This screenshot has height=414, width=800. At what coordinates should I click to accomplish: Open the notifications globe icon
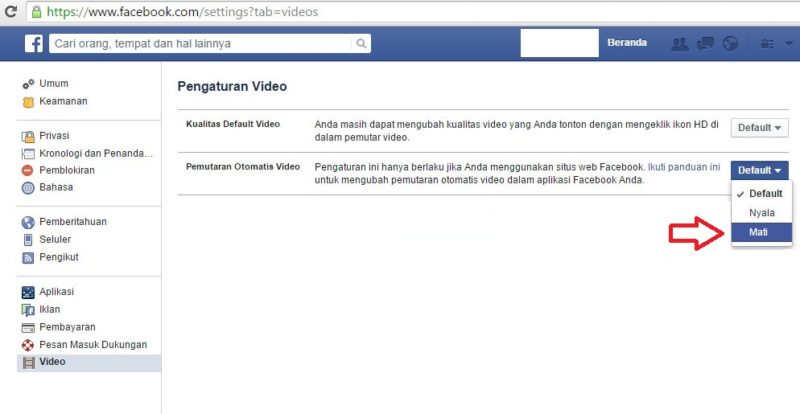pyautogui.click(x=731, y=44)
